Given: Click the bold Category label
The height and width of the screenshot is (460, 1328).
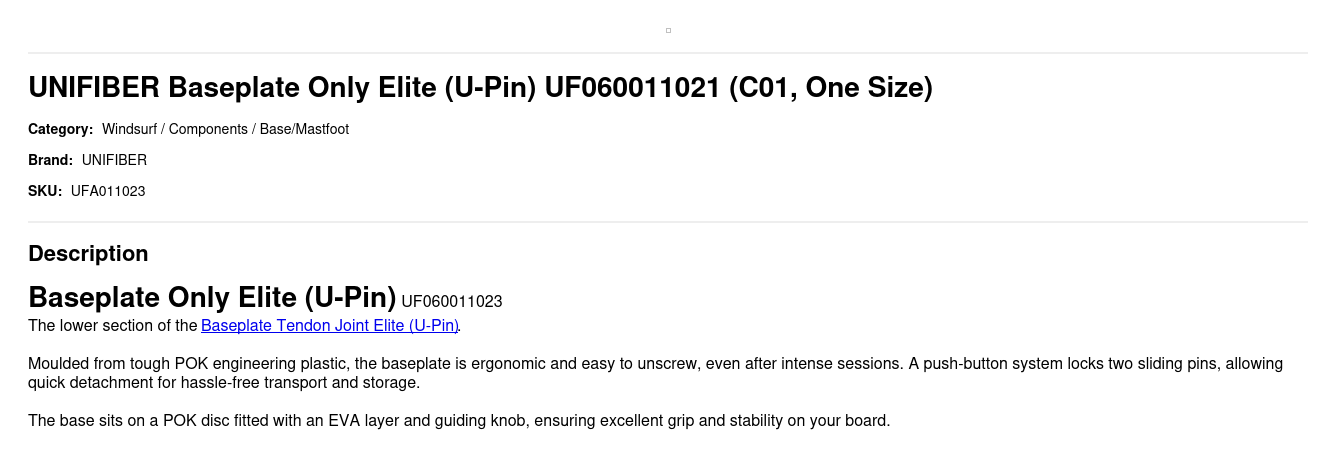Looking at the screenshot, I should [60, 129].
